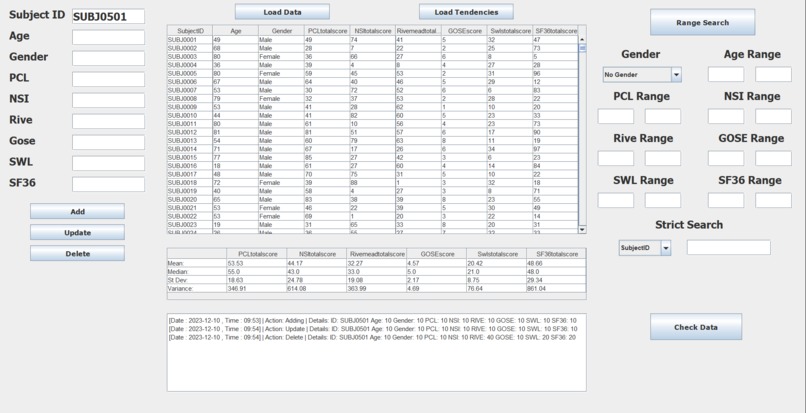
Task: Focus the Gender input field on left
Action: coord(108,58)
